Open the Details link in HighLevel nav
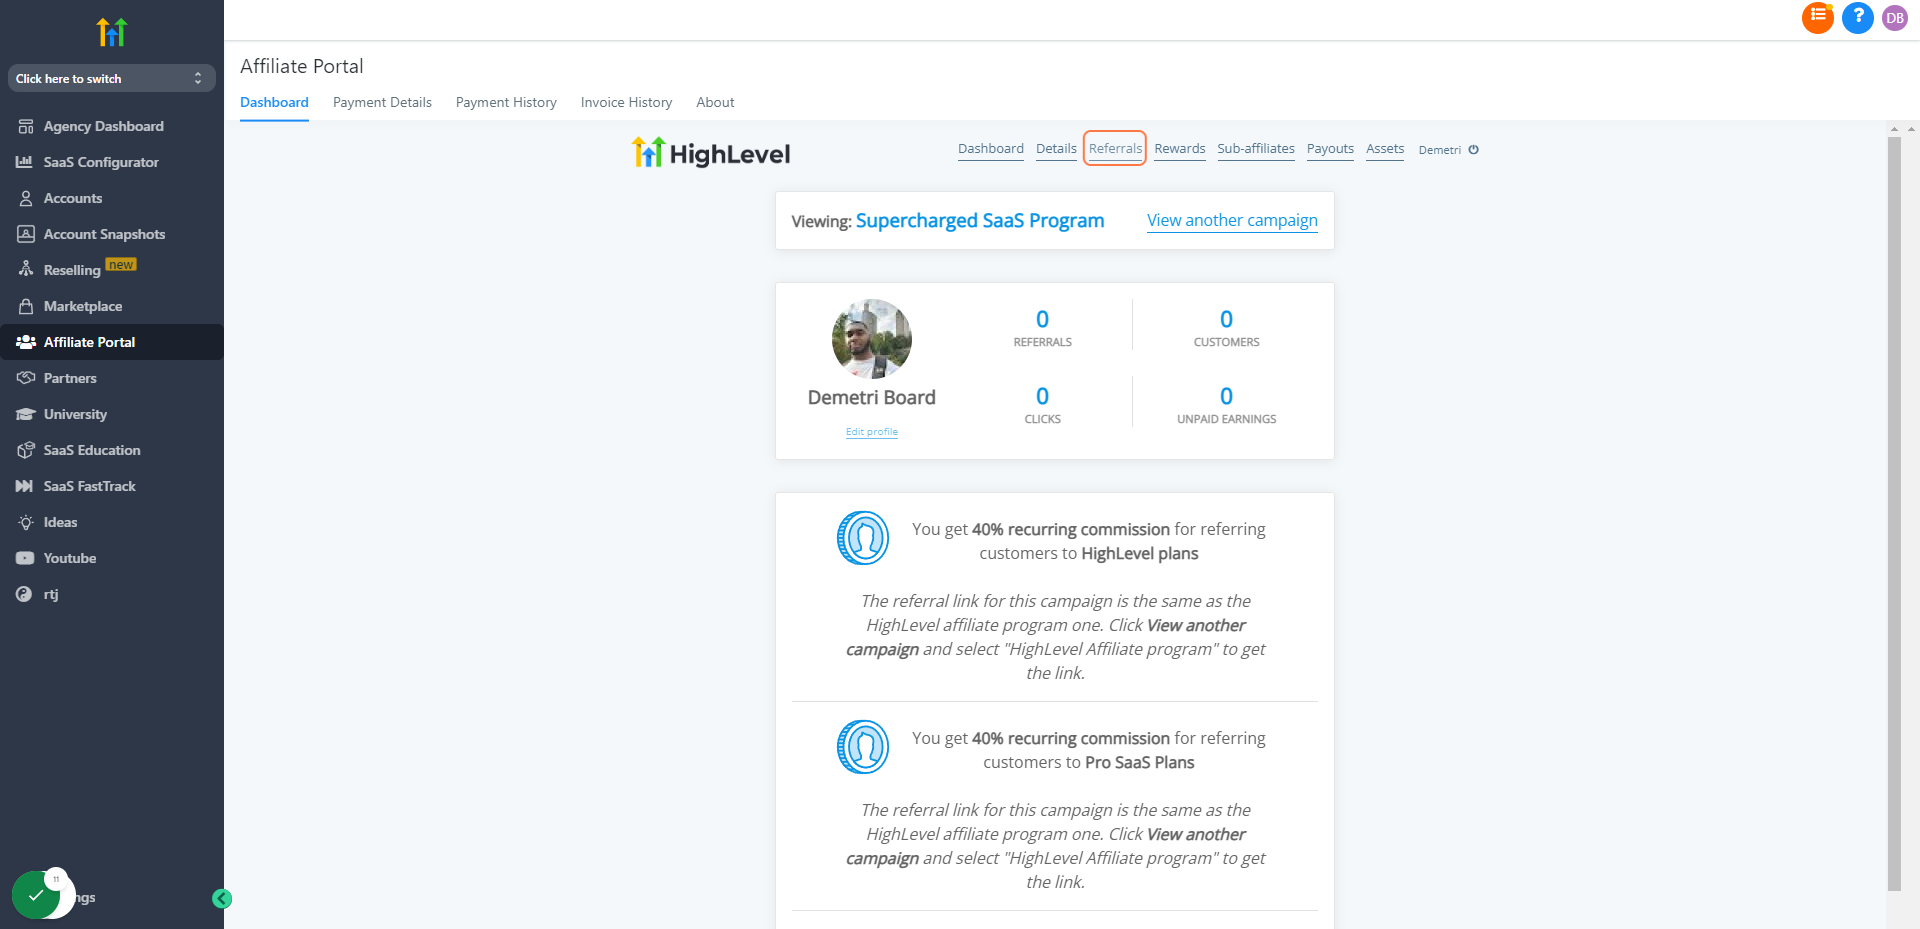 1056,149
